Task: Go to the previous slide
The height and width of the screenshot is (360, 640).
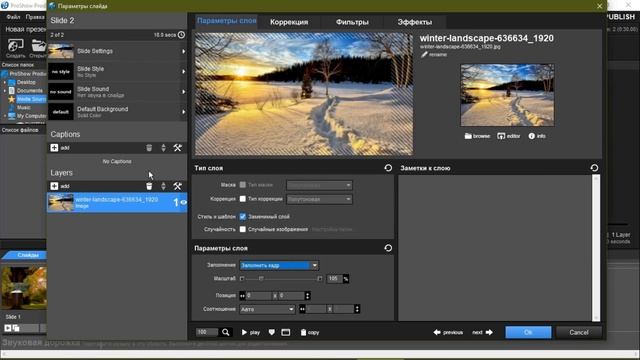Action: (x=448, y=332)
